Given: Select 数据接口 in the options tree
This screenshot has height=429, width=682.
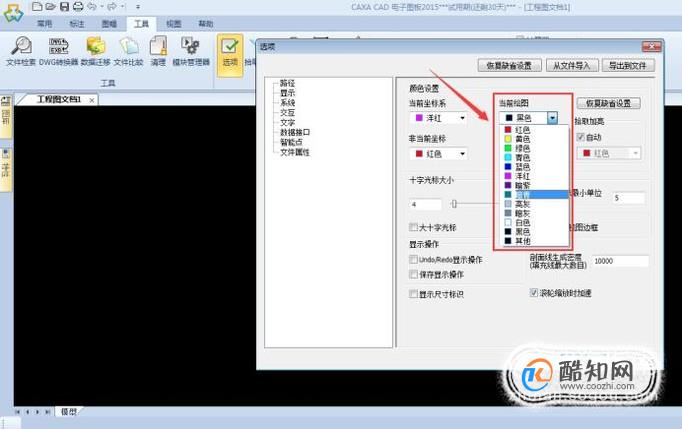Looking at the screenshot, I should point(294,132).
